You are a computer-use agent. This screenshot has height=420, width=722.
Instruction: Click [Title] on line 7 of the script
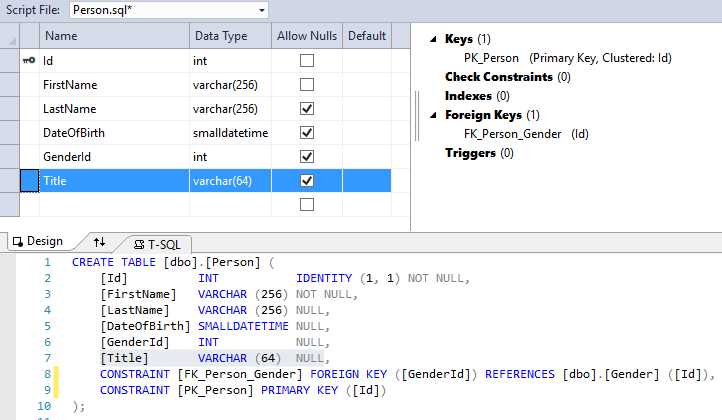click(x=124, y=358)
